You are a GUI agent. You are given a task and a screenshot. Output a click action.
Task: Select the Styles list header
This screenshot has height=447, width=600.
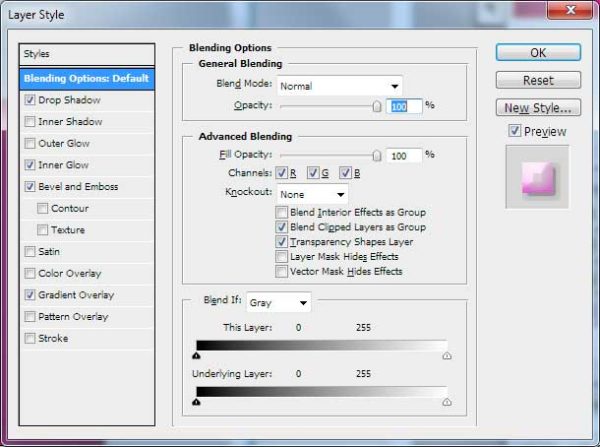(87, 54)
